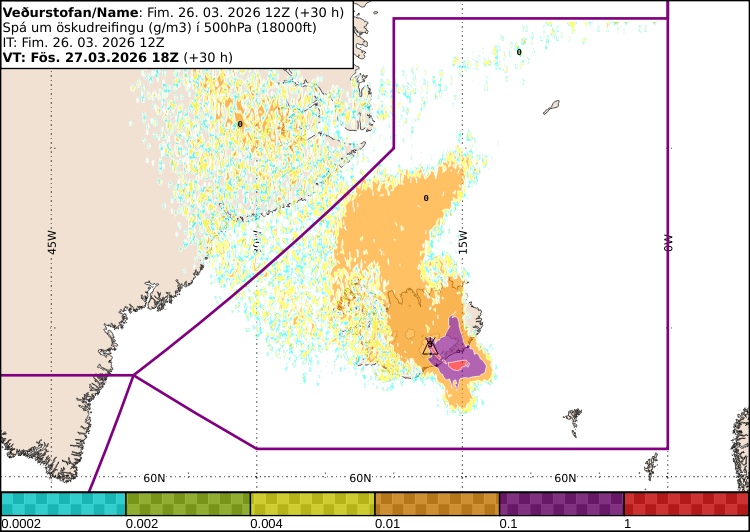
Task: Click the '15W' longitude label
Action: coord(463,242)
